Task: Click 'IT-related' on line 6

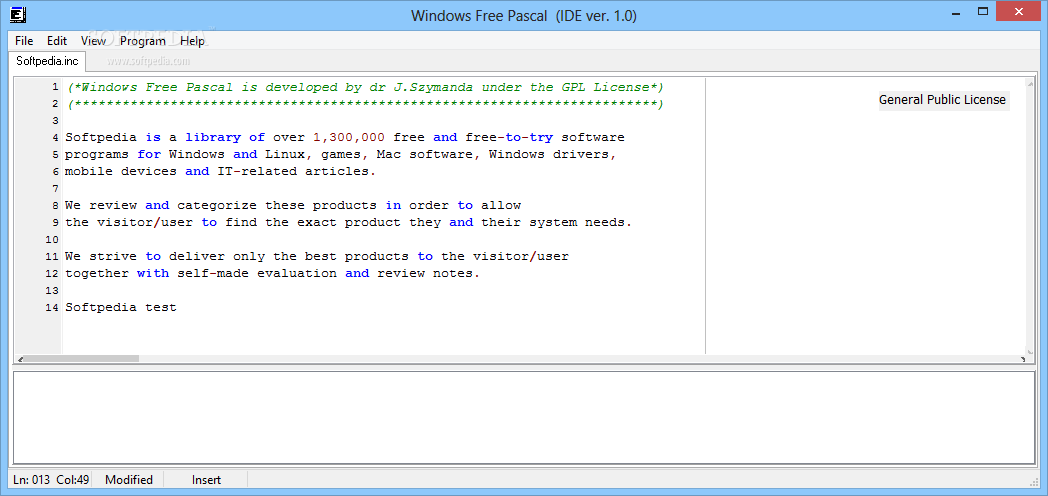Action: coord(257,171)
